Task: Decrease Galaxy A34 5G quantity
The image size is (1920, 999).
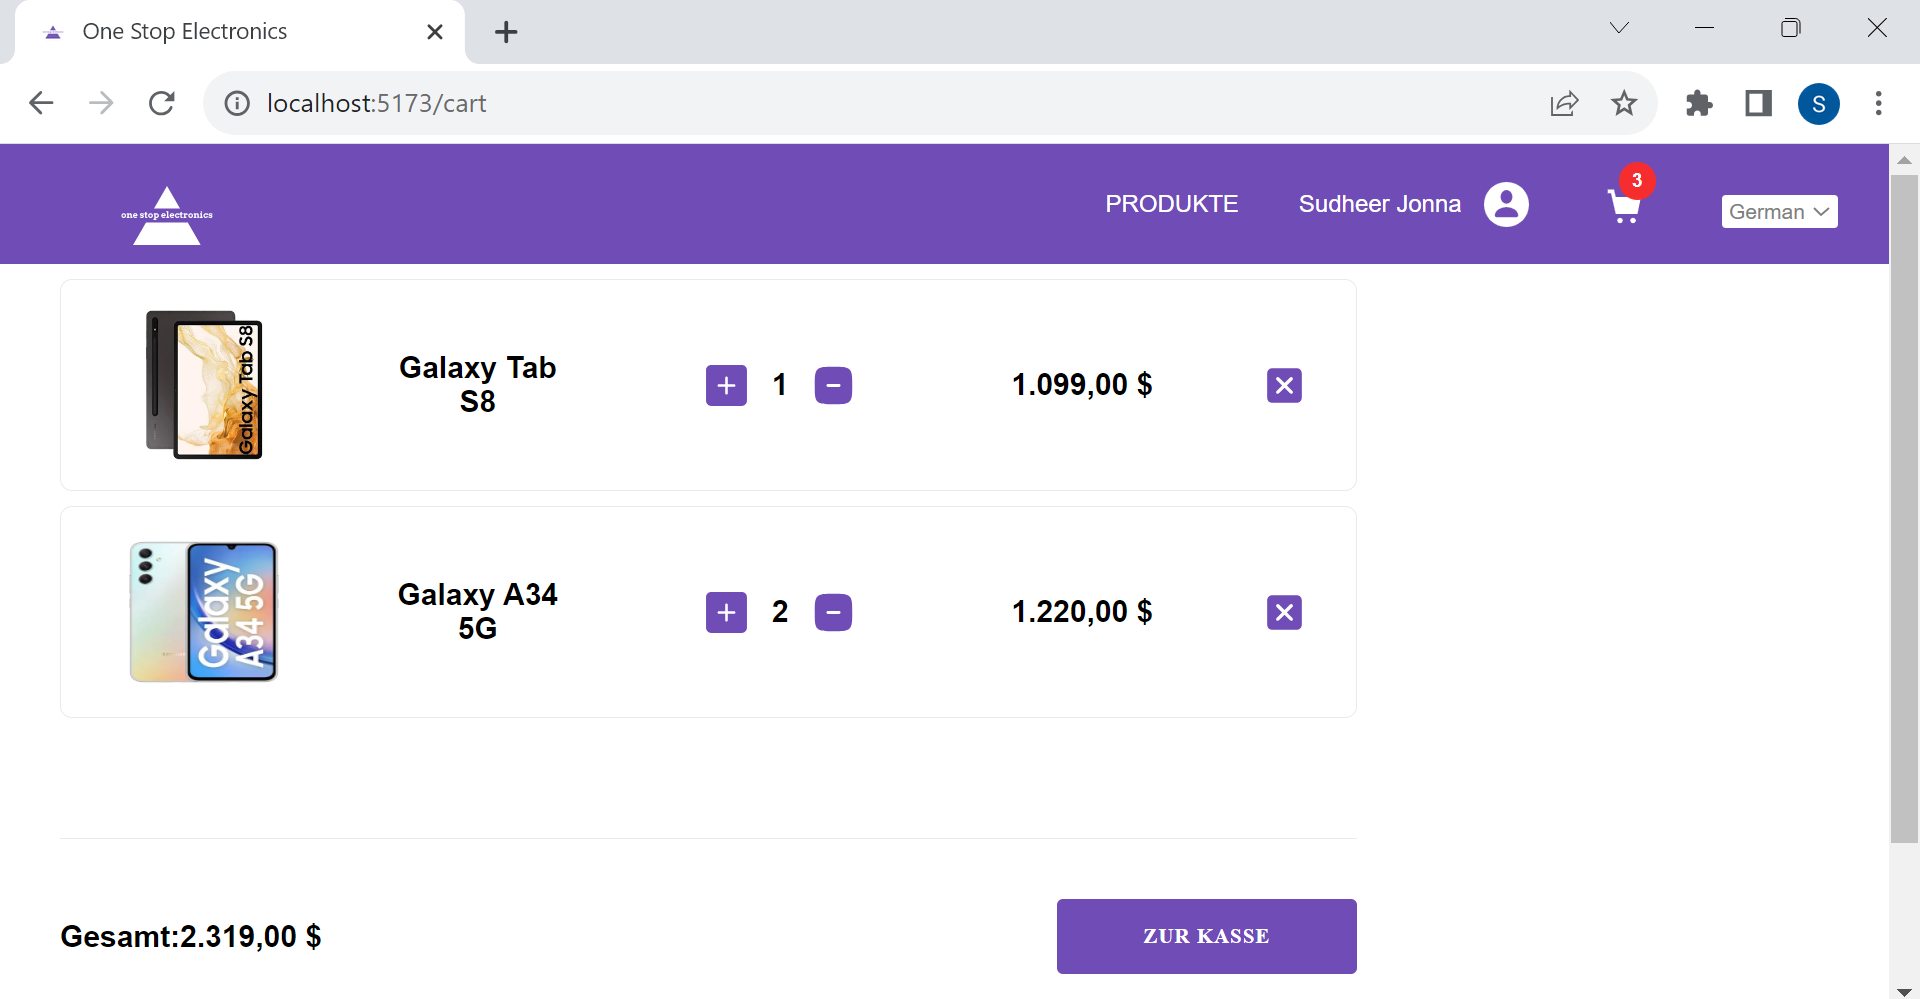Action: [833, 612]
